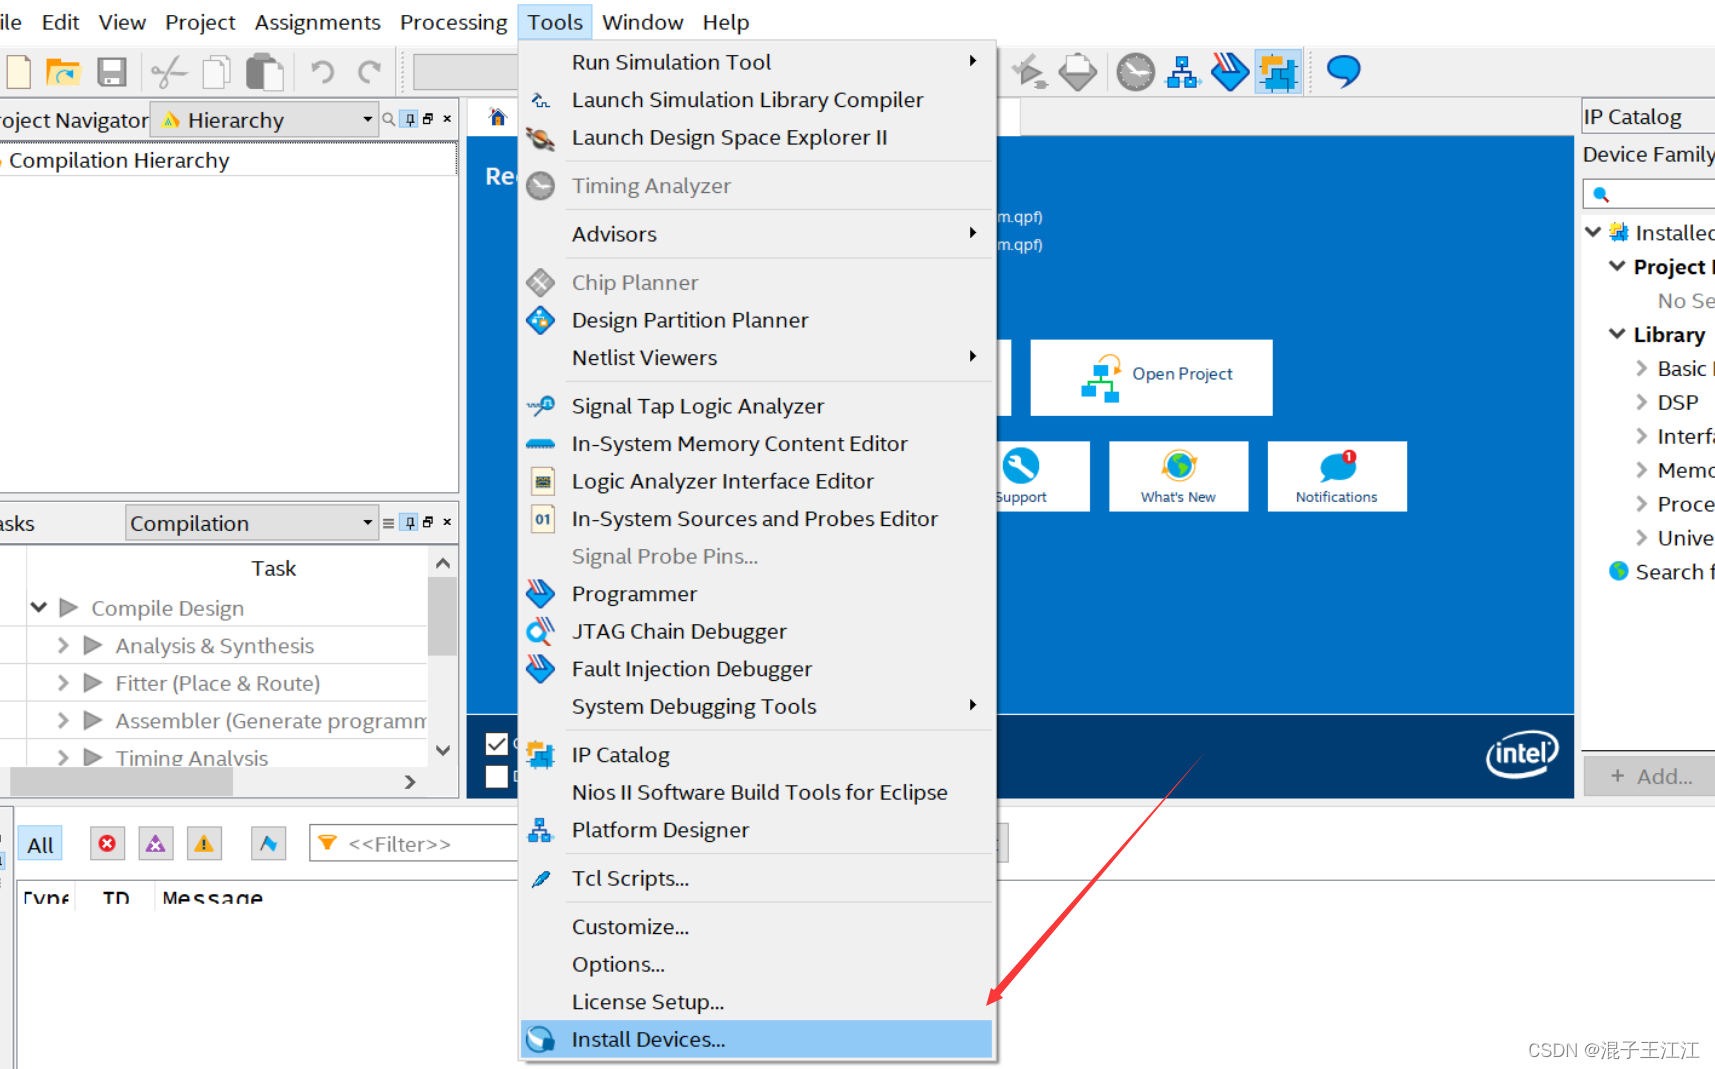This screenshot has height=1069, width=1715.
Task: Expand the Assembler task row
Action: pos(63,720)
